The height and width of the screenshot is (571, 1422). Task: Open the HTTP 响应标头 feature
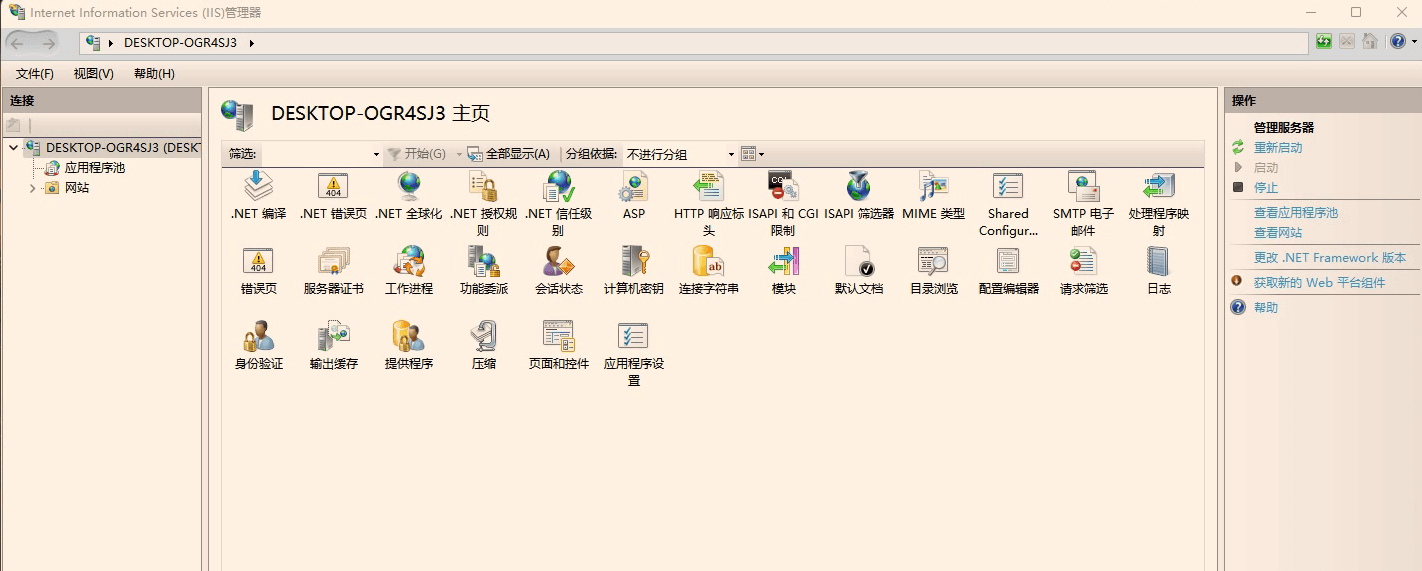click(x=708, y=204)
